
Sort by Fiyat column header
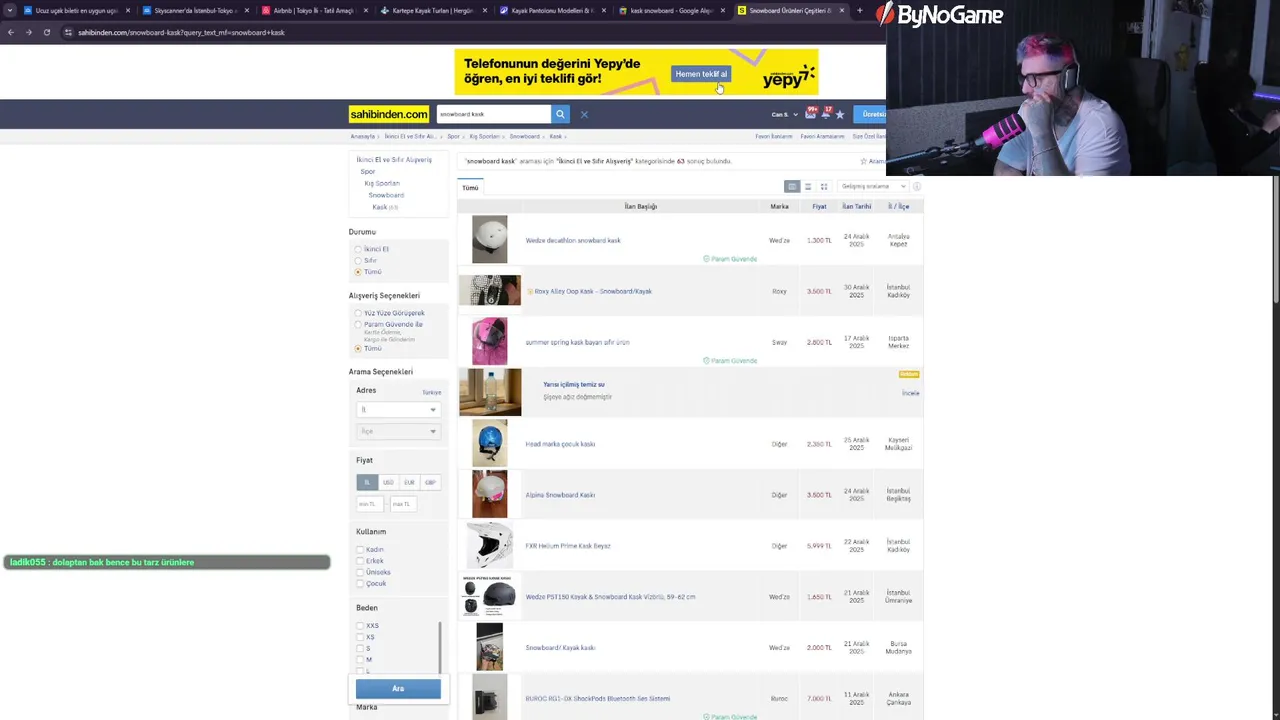[819, 206]
